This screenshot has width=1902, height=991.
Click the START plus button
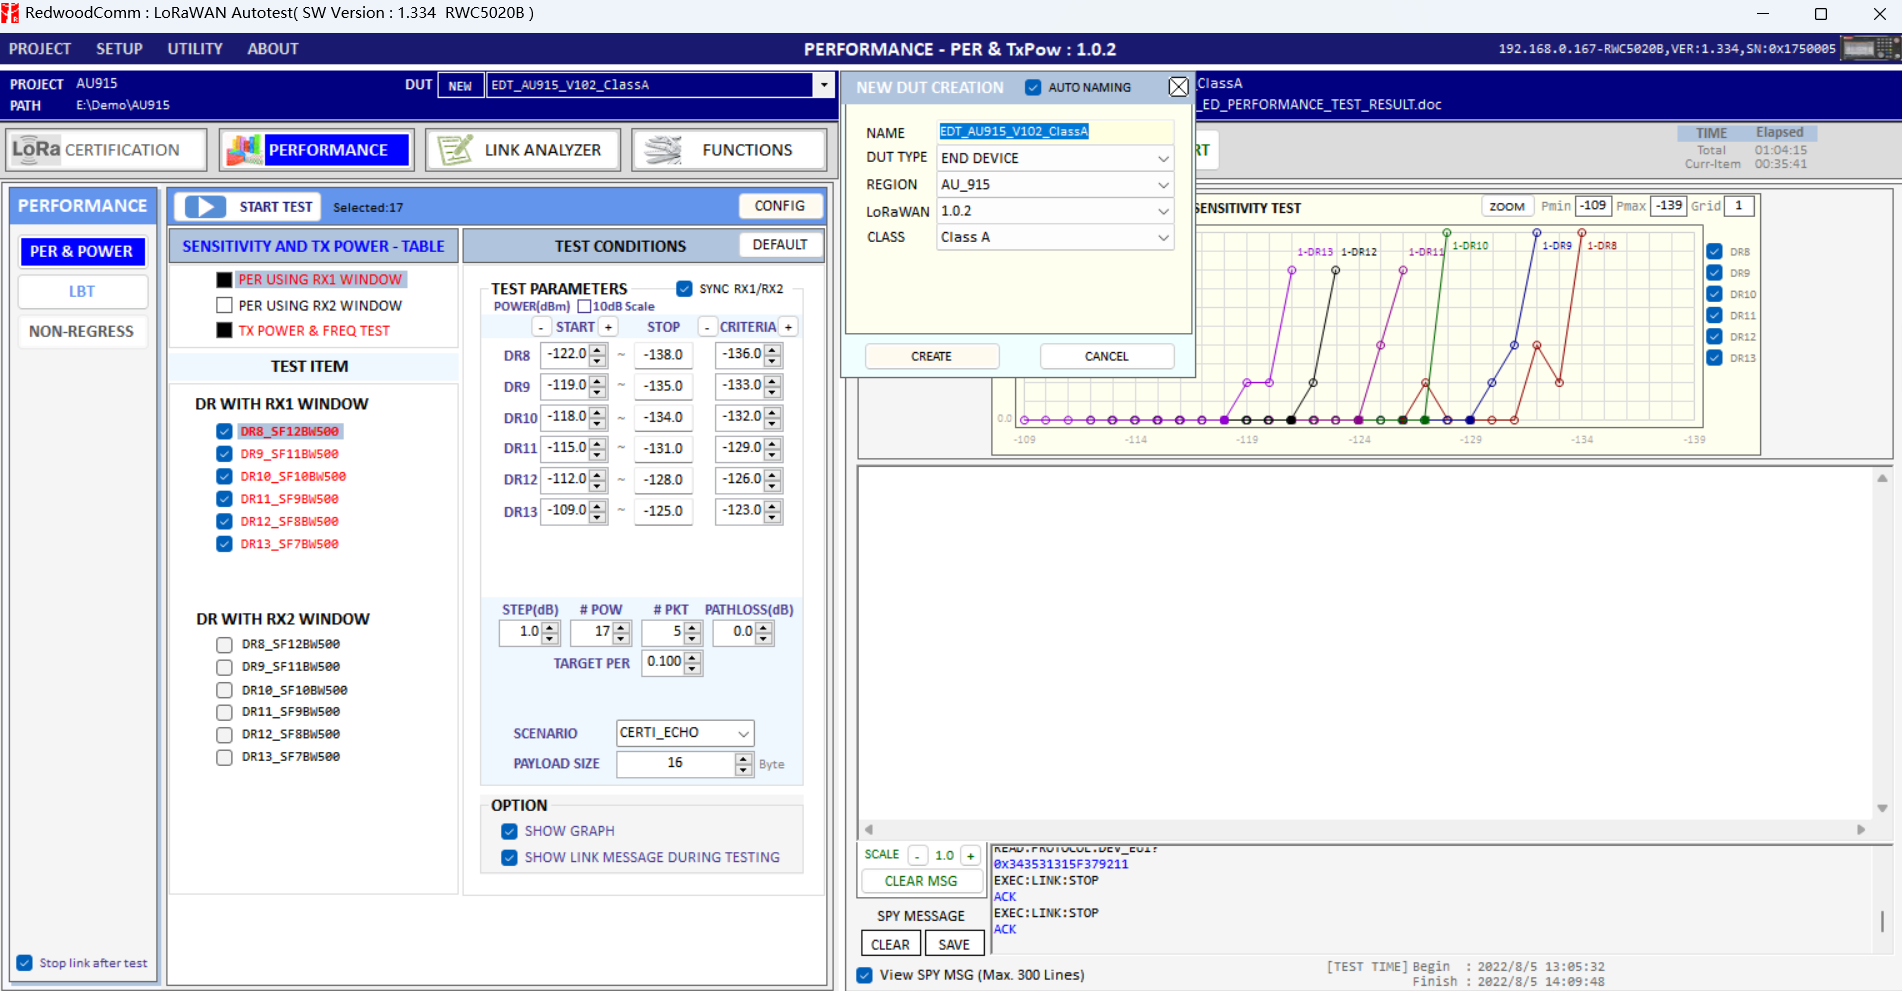[x=608, y=327]
